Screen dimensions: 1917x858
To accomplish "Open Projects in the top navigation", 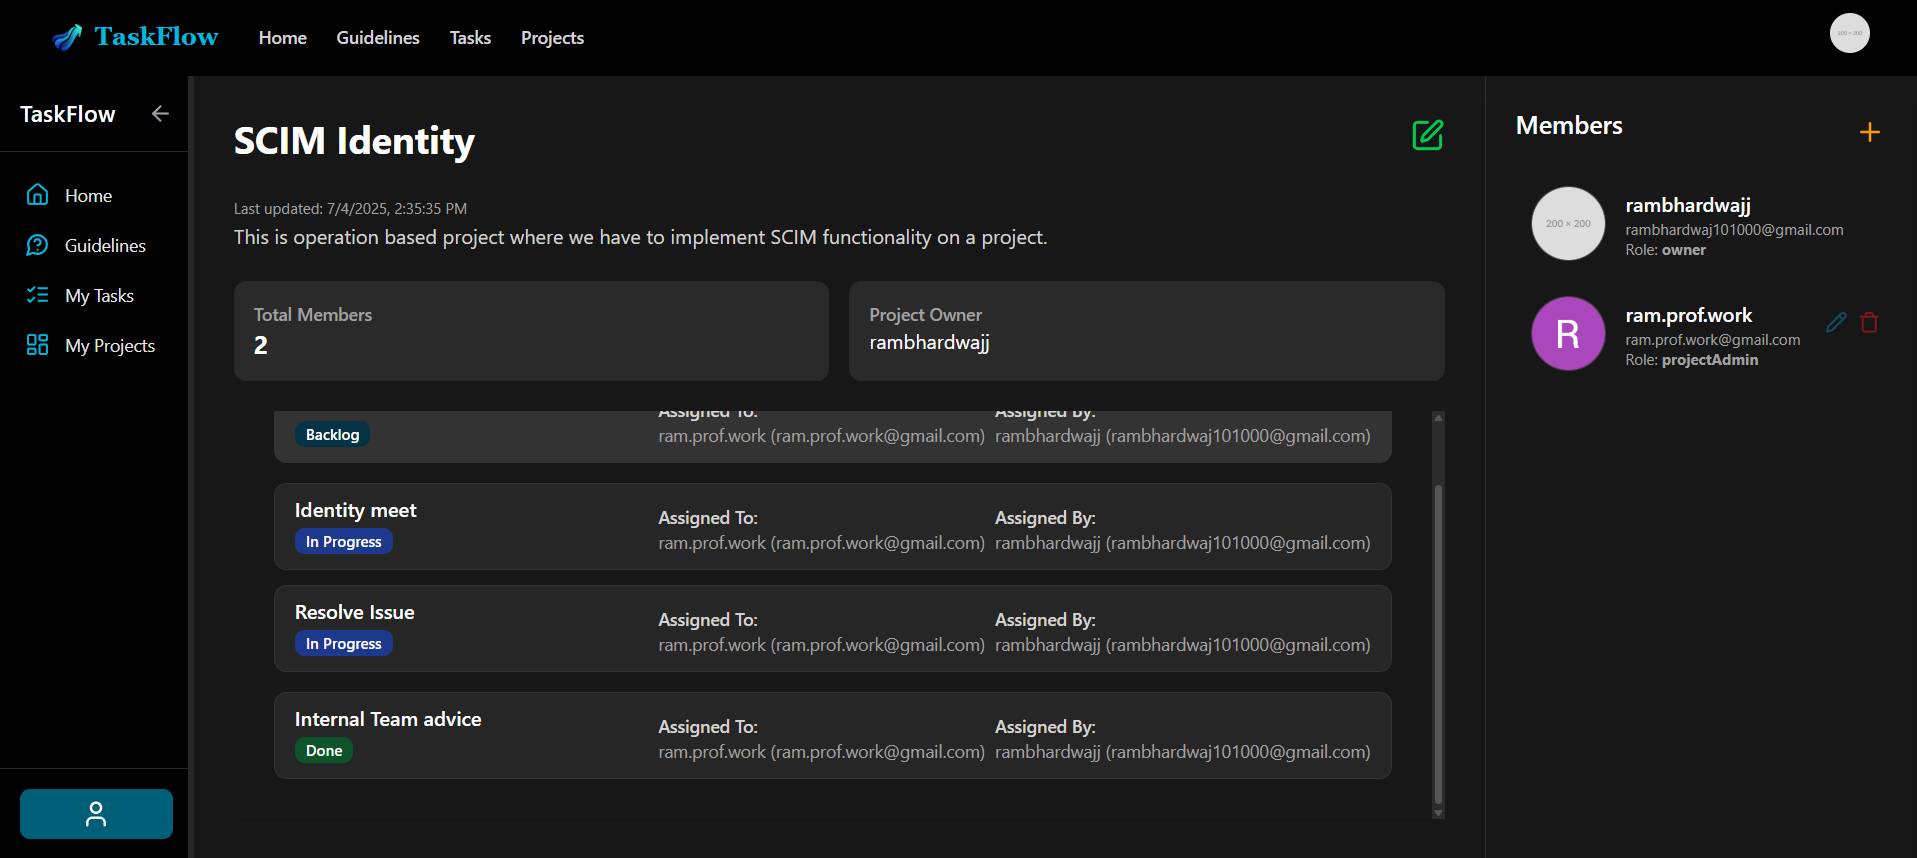I will coord(552,38).
